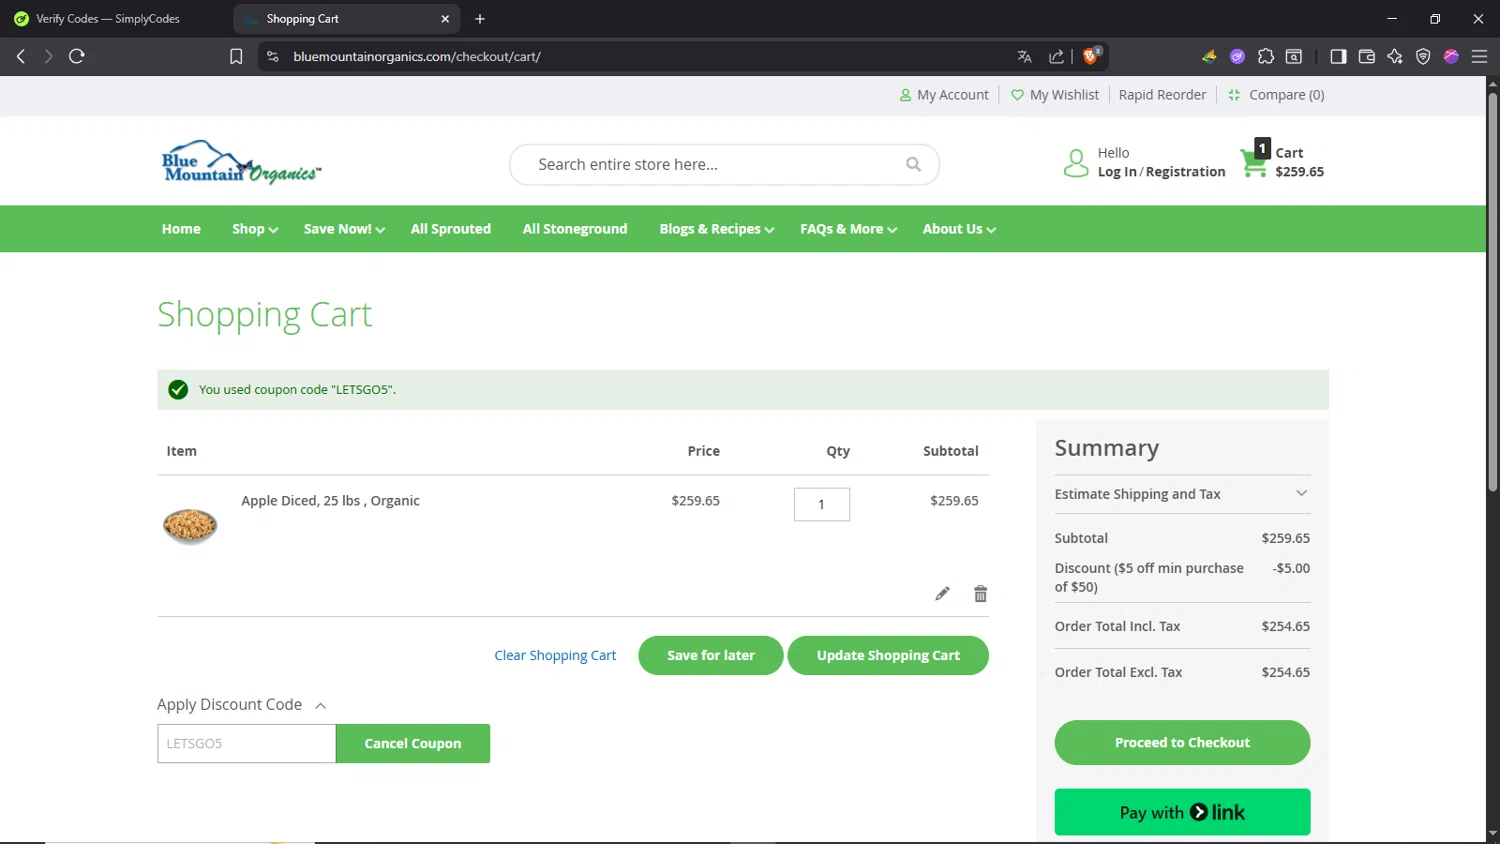
Task: Expand Blogs & Recipes dropdown
Action: tap(717, 229)
